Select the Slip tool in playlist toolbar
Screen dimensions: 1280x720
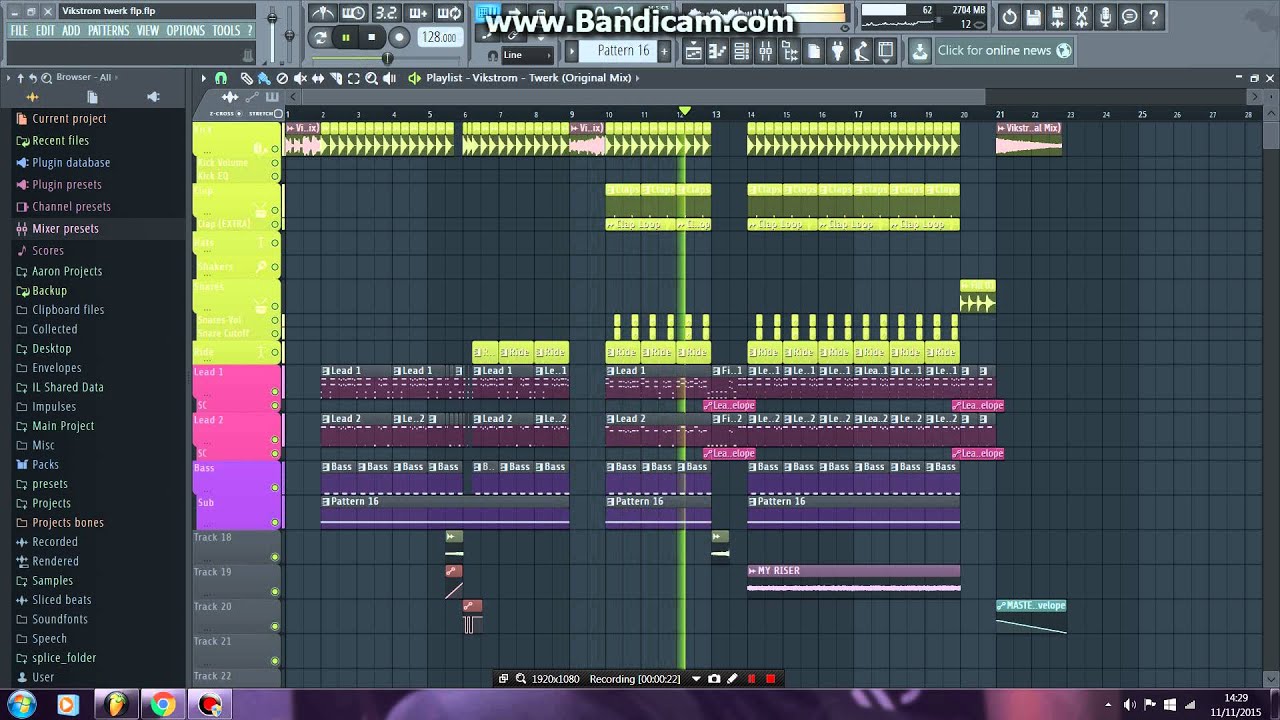318,78
